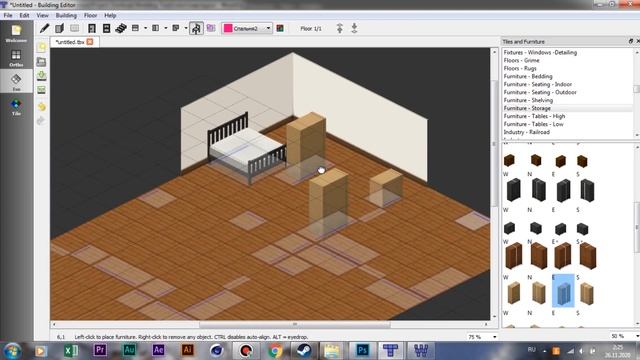The image size is (640, 360).
Task: Toggle the place furniture tool
Action: pos(196,28)
